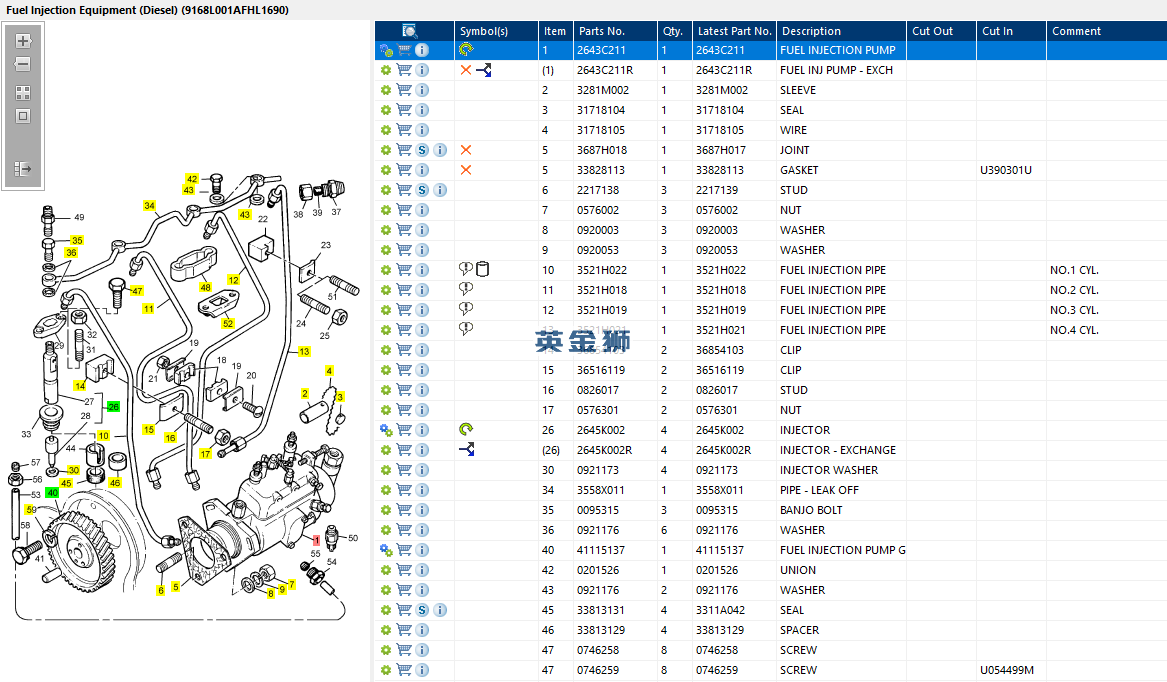This screenshot has width=1167, height=682.
Task: Click the Cut In value U054499M
Action: coord(1007,670)
